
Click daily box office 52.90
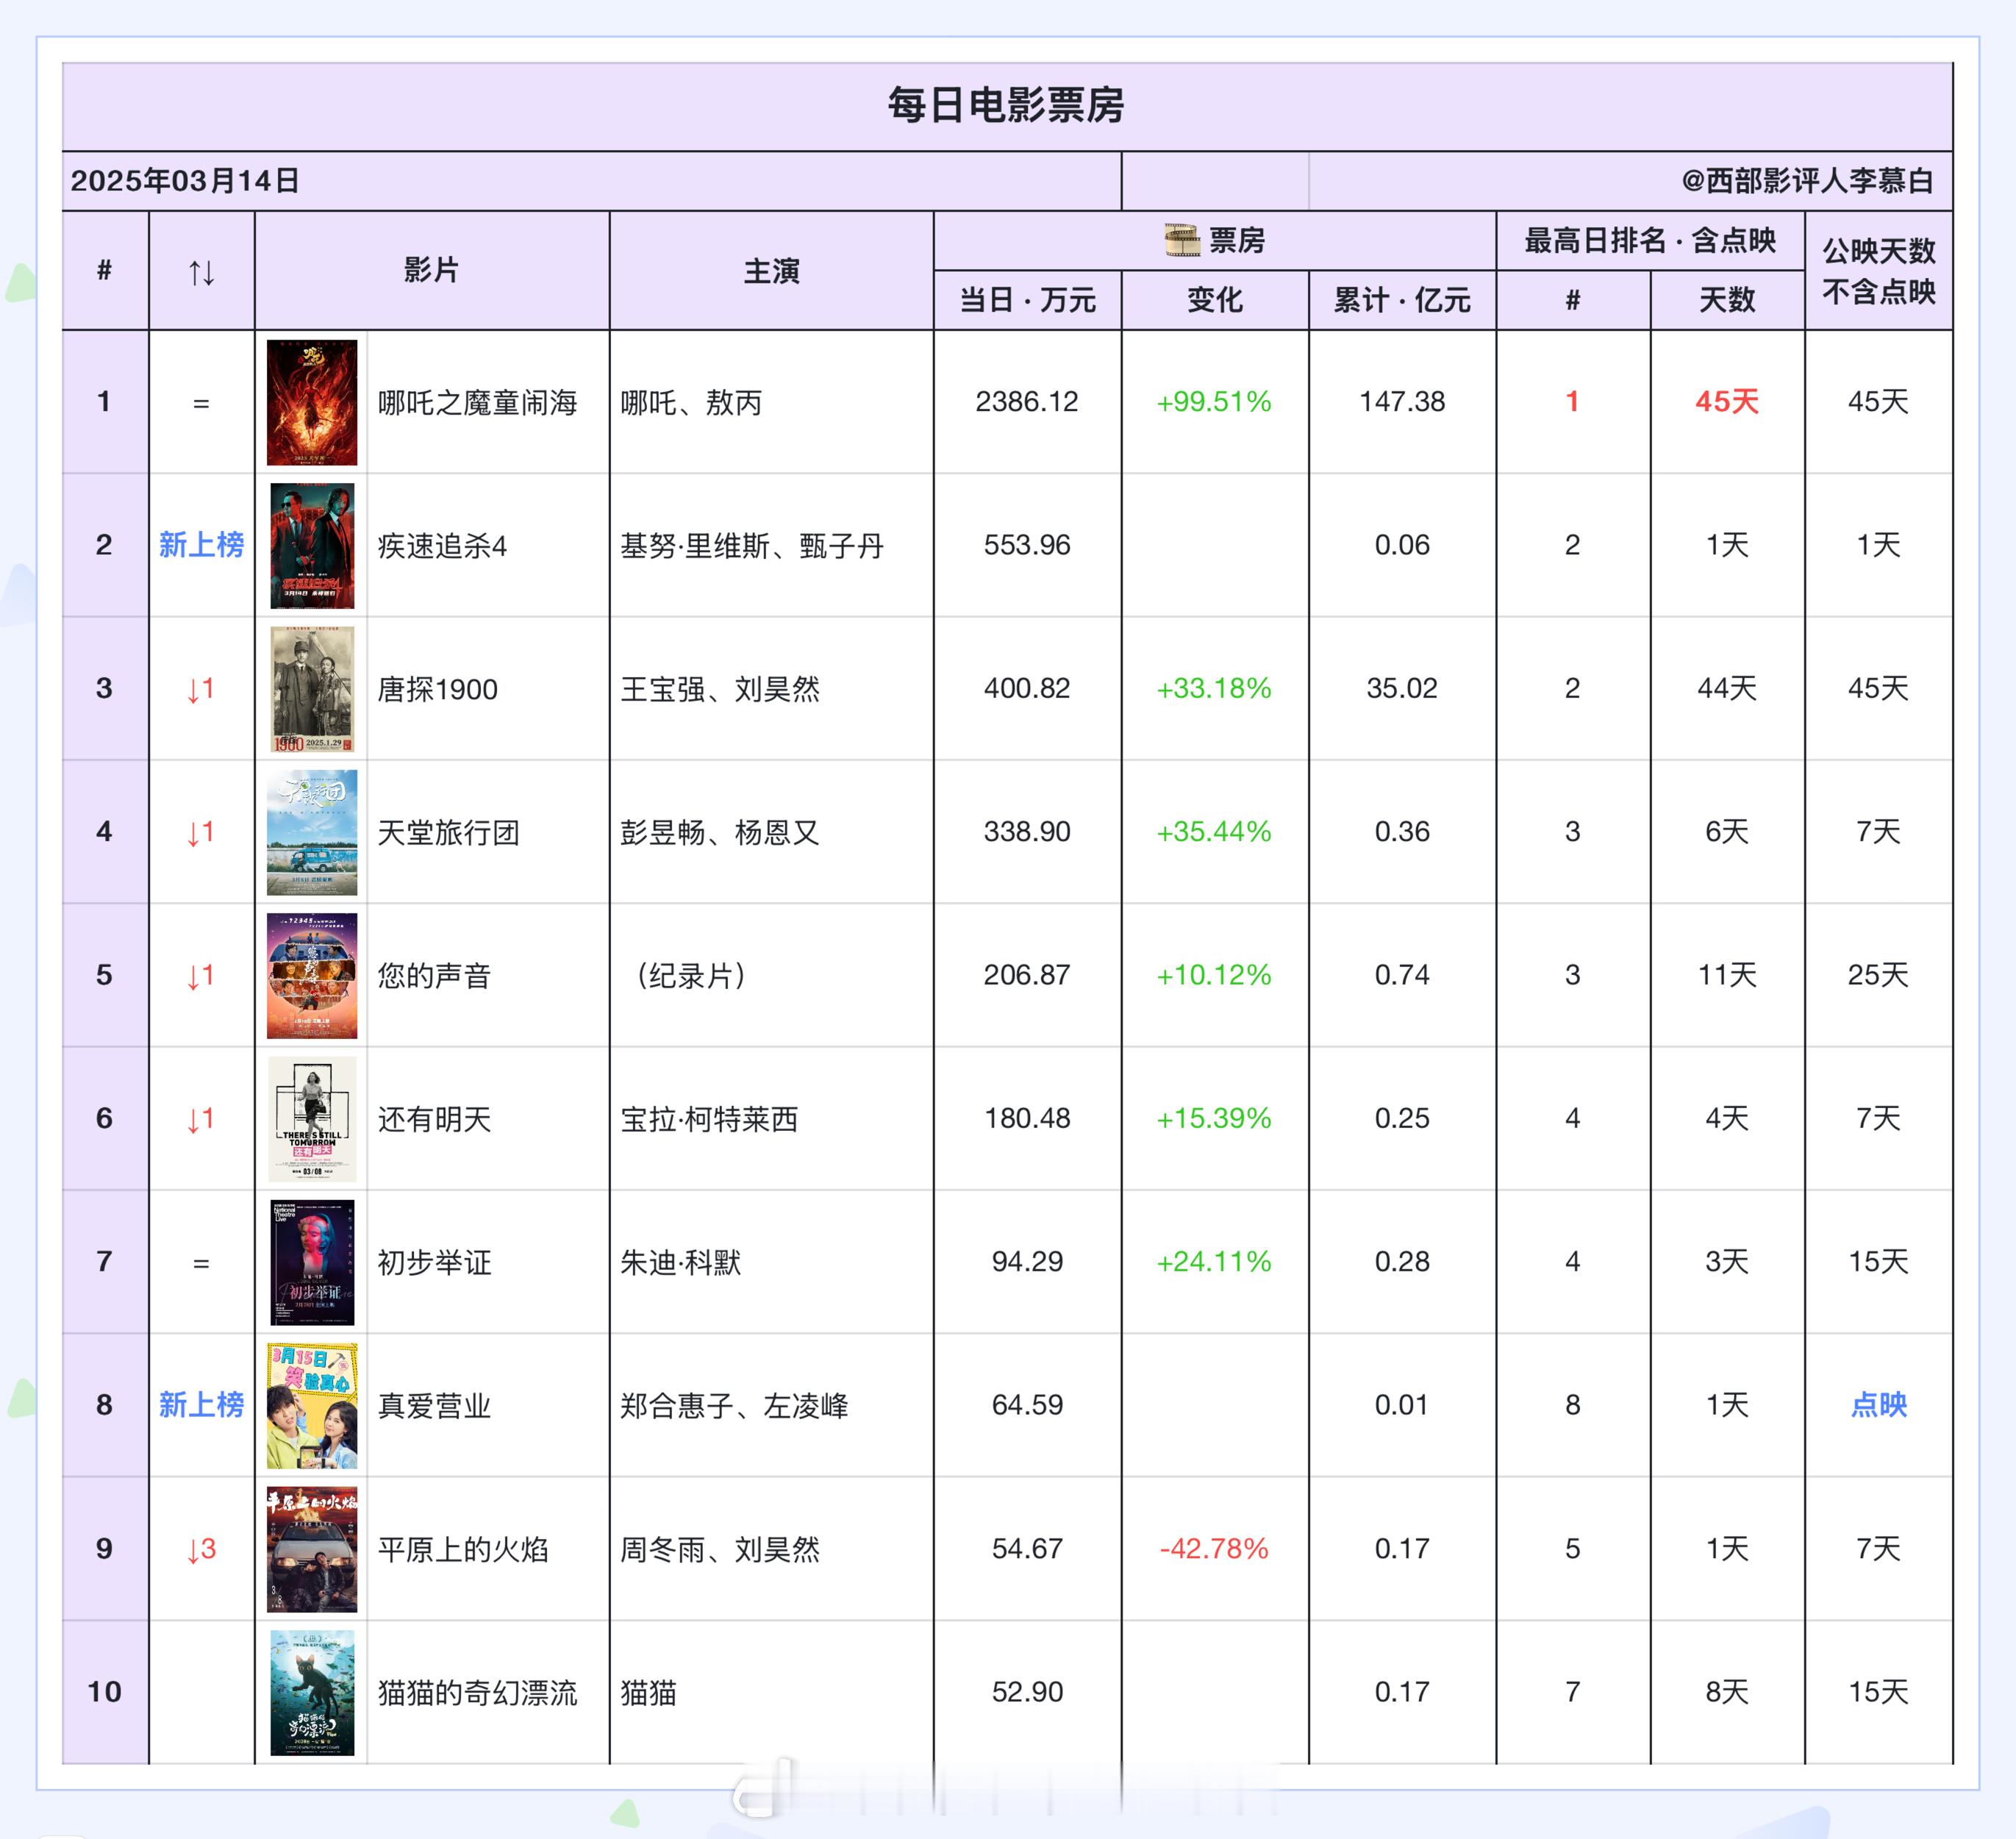1027,1692
